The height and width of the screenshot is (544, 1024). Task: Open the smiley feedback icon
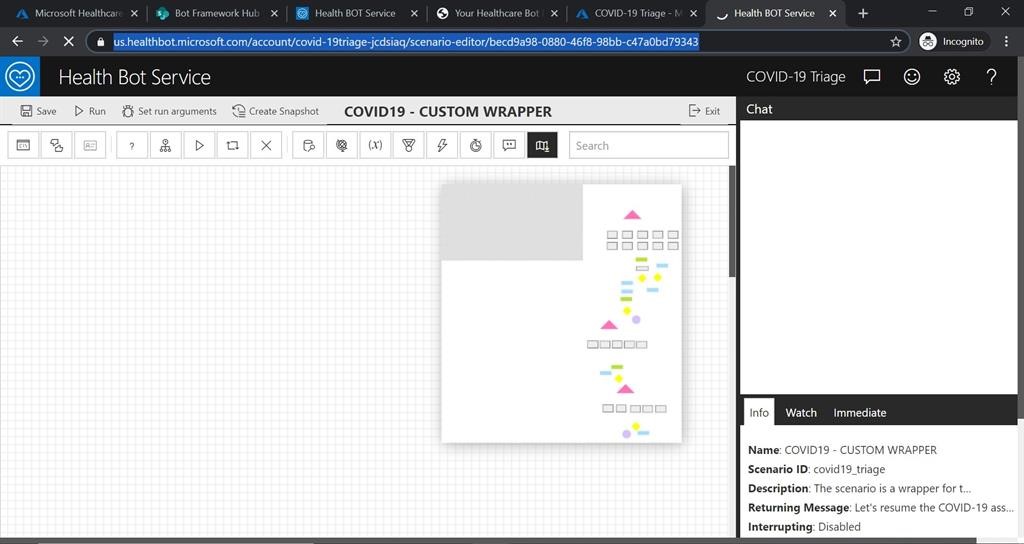(912, 77)
